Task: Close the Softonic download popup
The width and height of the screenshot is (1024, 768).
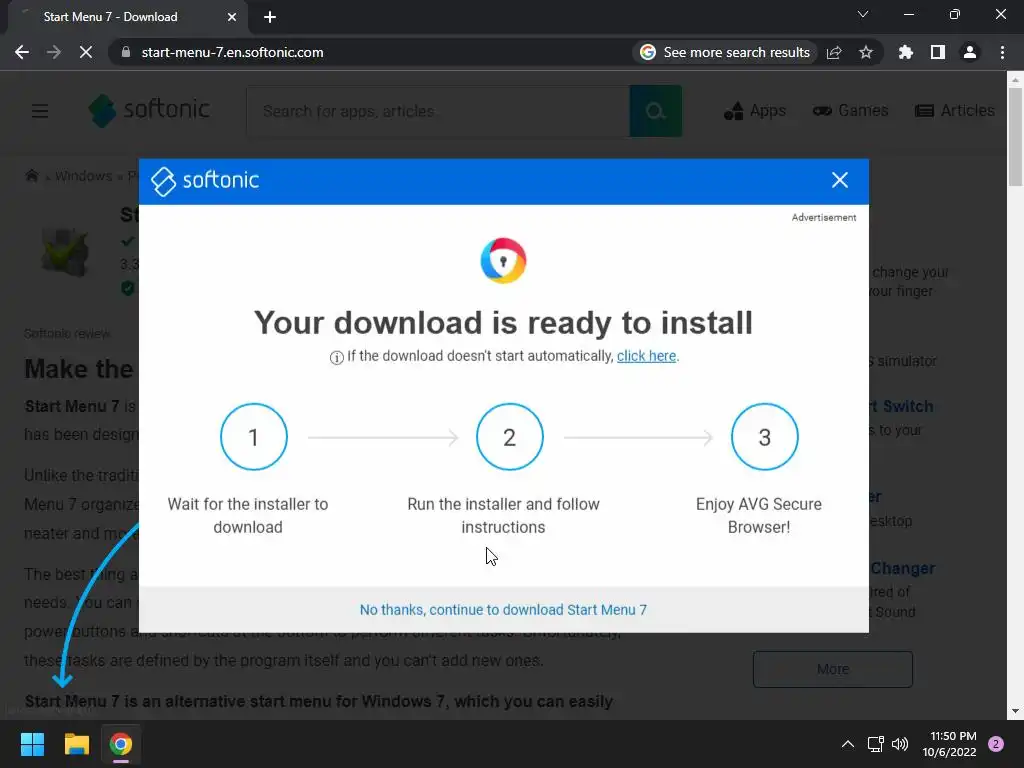Action: (839, 180)
